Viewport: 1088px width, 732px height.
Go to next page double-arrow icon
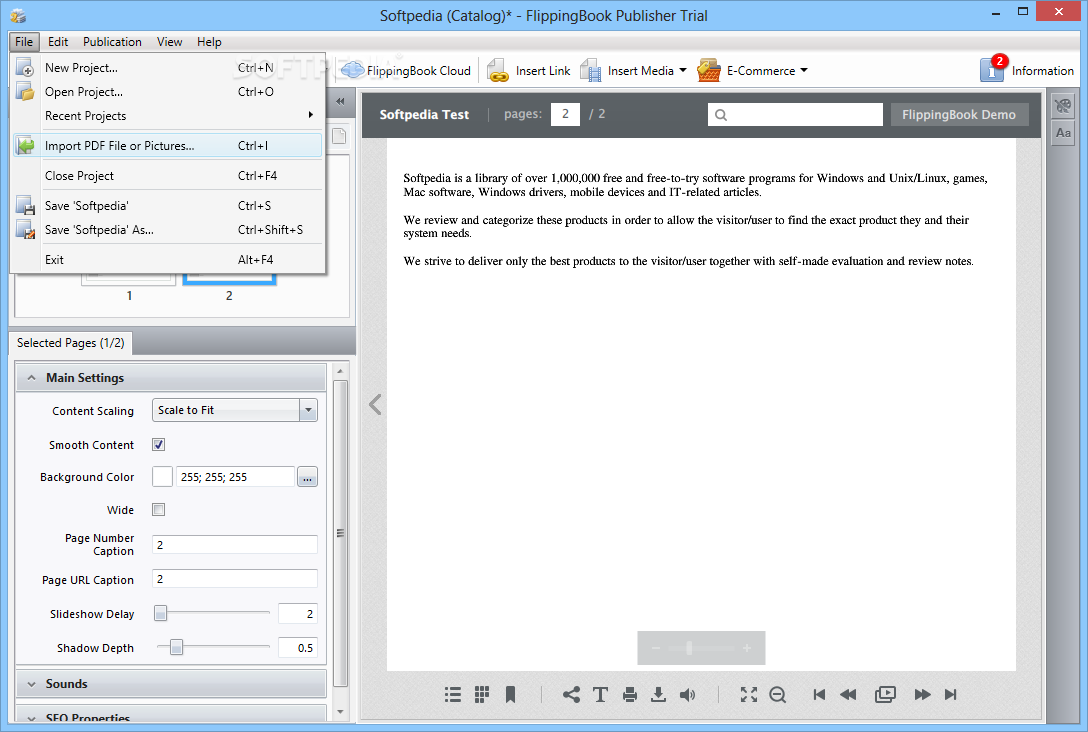click(922, 695)
